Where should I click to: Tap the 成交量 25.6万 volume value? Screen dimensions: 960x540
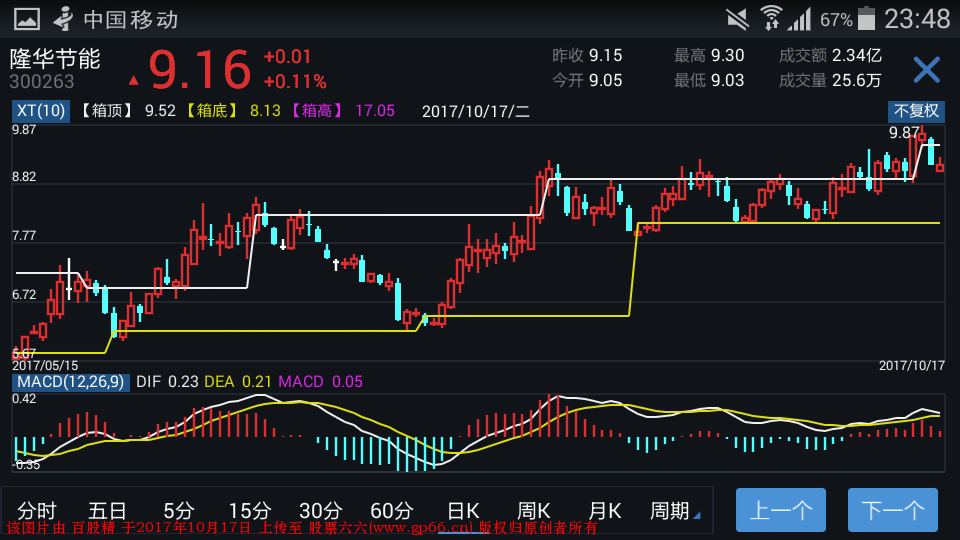(830, 80)
